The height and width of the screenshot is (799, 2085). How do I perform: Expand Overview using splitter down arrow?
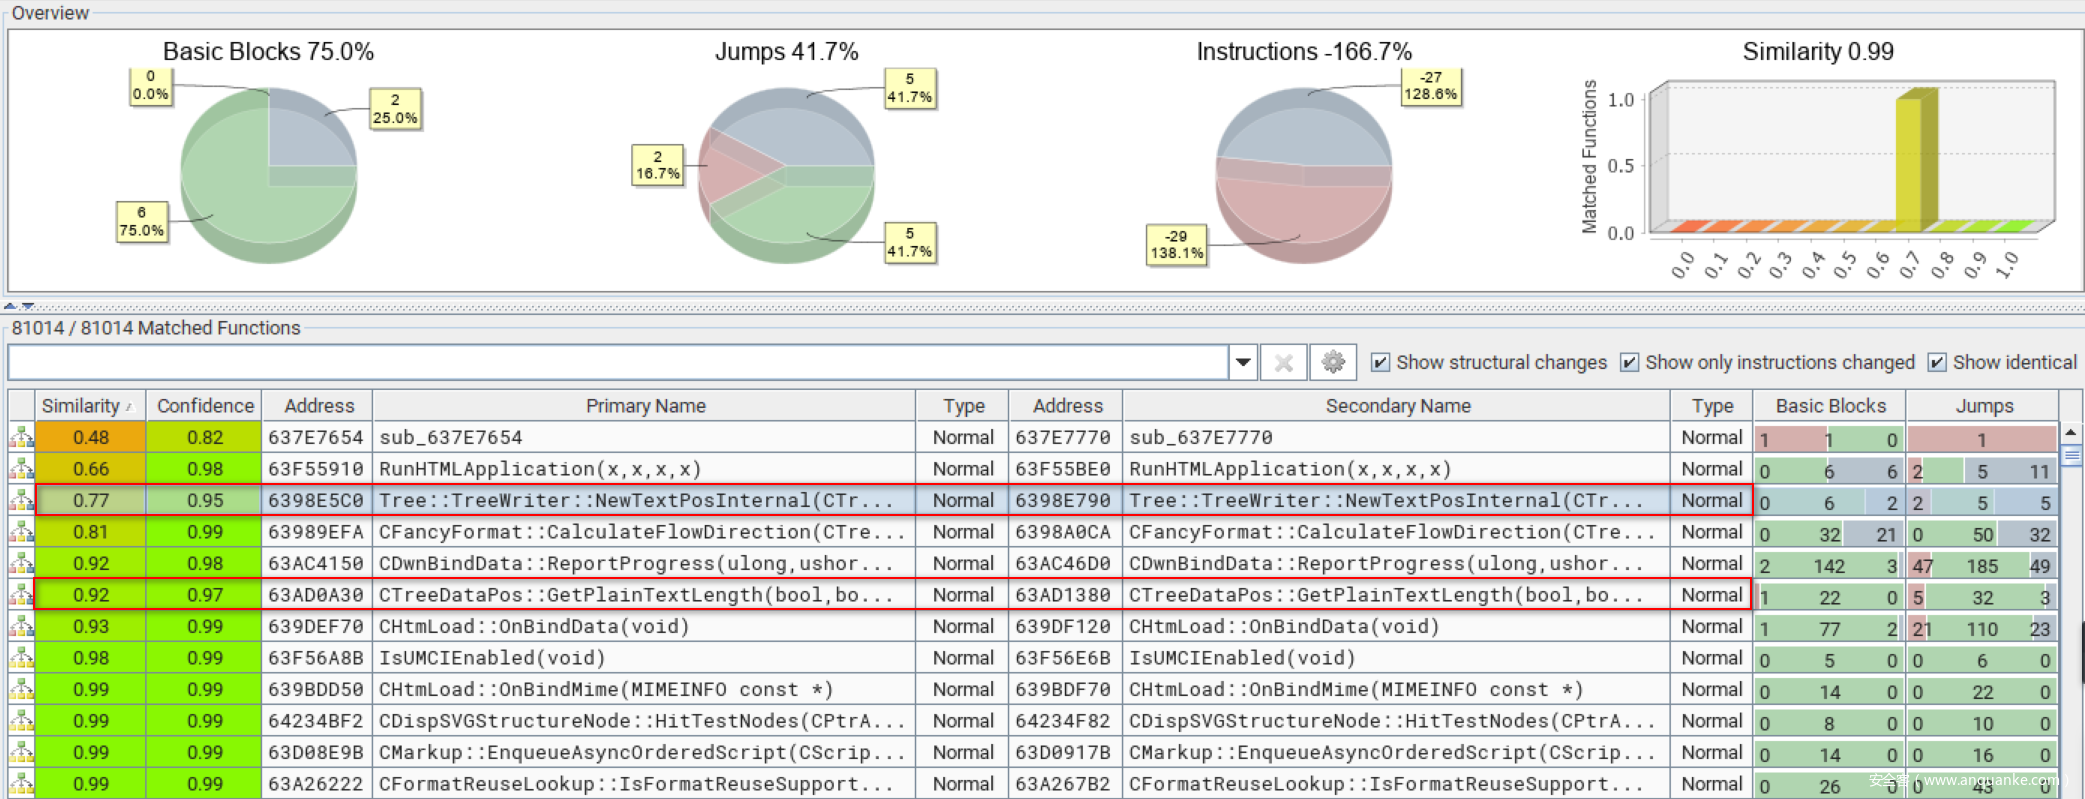click(x=28, y=306)
